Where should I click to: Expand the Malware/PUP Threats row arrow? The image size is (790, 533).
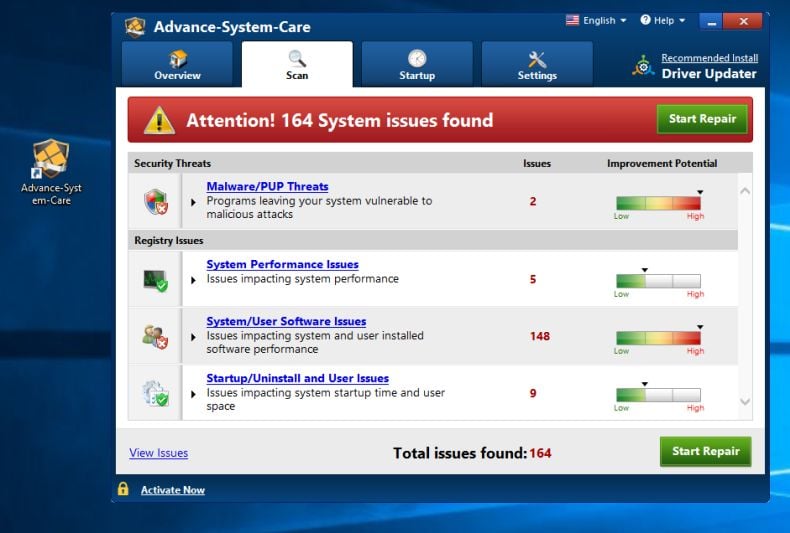coord(193,202)
